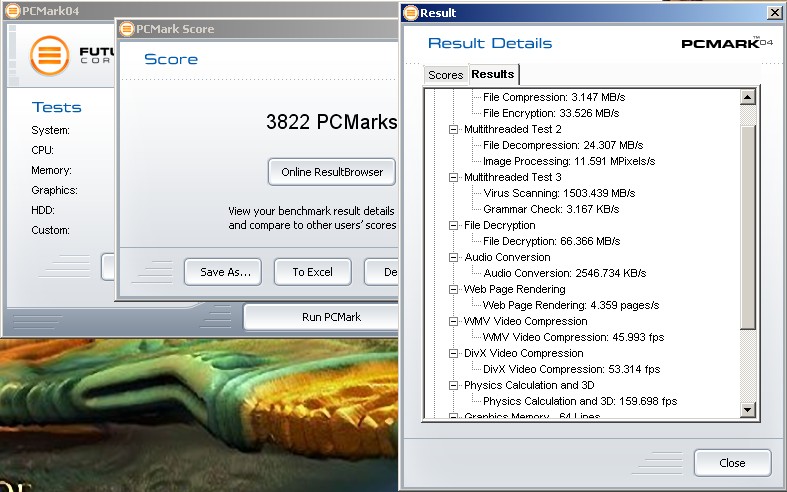Click the scrollbar up arrow in results list
This screenshot has height=492, width=787.
[747, 97]
